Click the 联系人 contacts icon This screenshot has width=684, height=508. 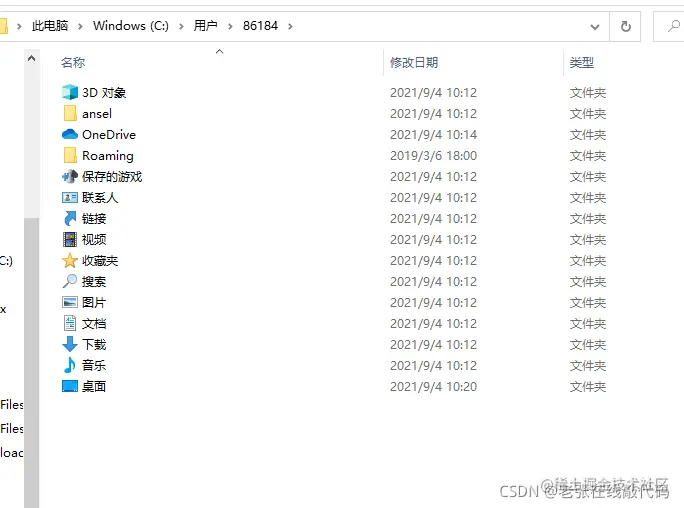[x=70, y=198]
